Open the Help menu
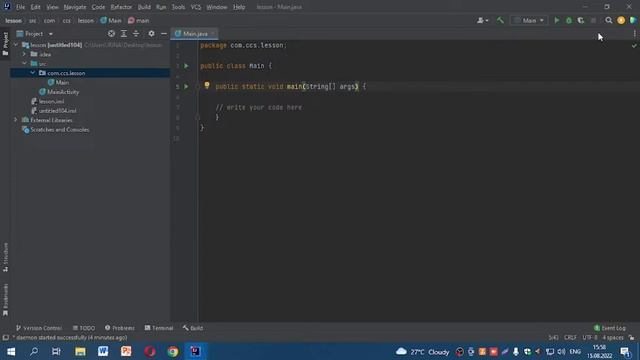The width and height of the screenshot is (640, 360). [x=239, y=7]
